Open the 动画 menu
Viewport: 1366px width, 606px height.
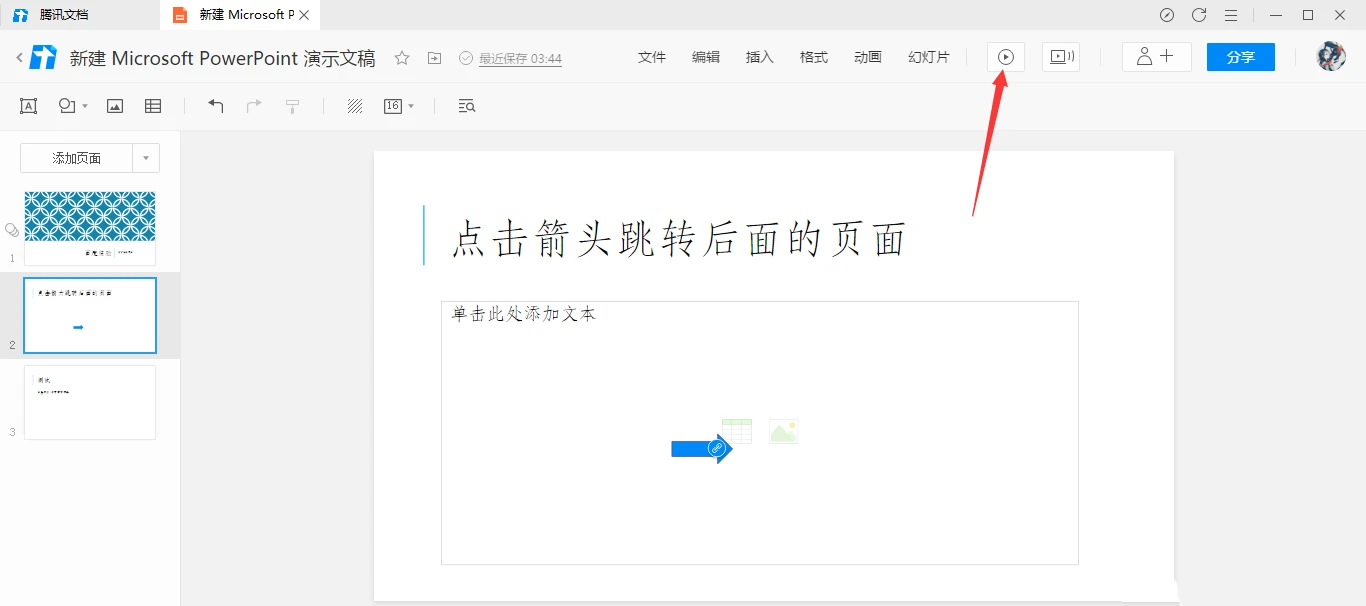868,57
